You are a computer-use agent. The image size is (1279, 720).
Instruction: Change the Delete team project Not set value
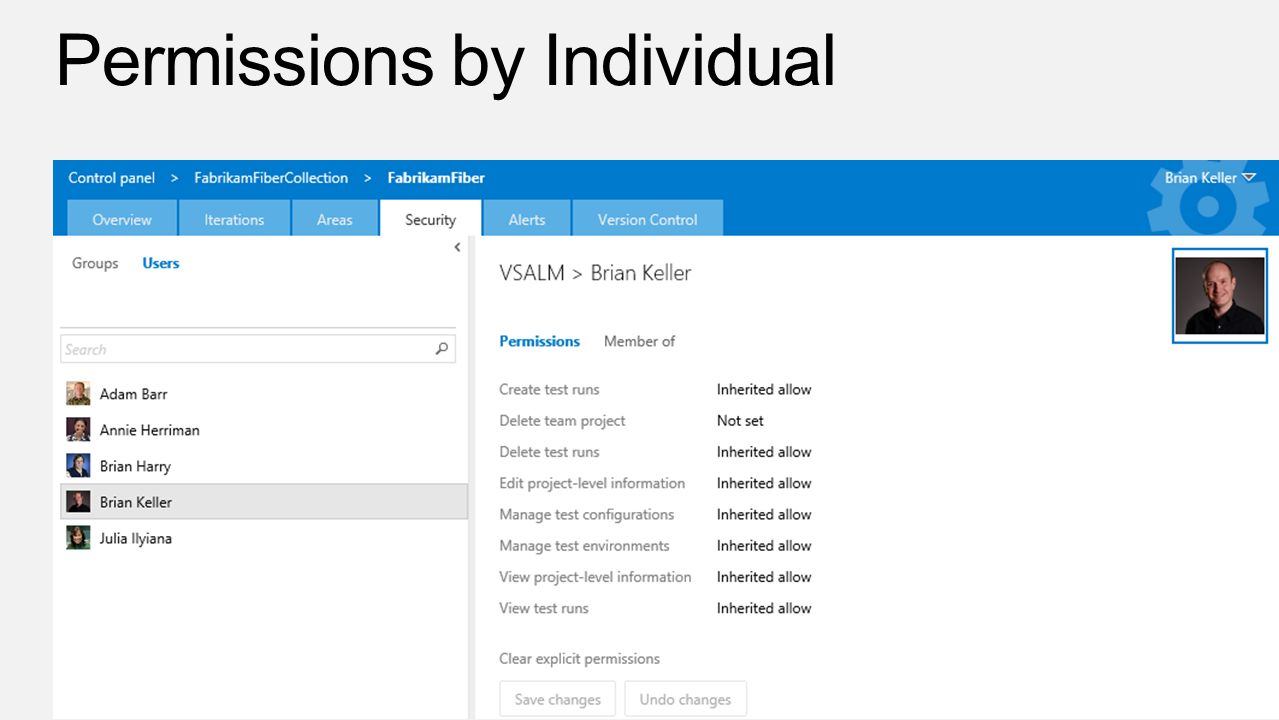[740, 421]
